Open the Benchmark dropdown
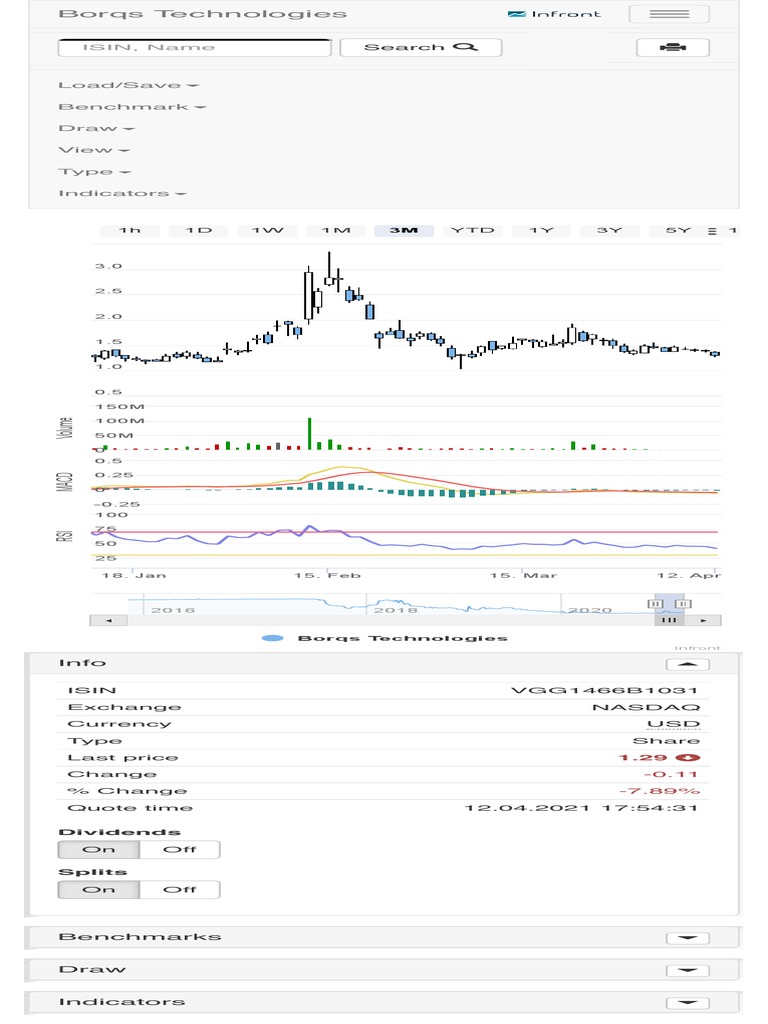Viewport: 768px width, 1024px height. 132,107
